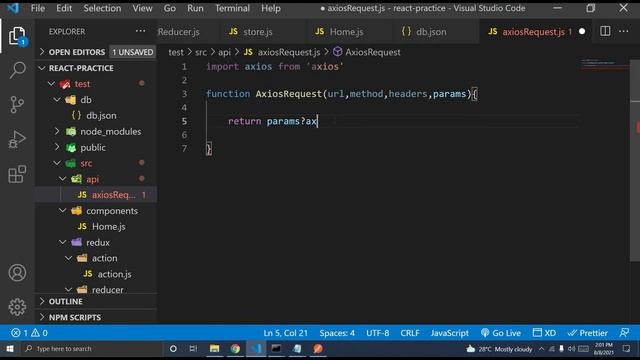Open the Windows Start menu
This screenshot has height=360, width=640.
coord(10,349)
